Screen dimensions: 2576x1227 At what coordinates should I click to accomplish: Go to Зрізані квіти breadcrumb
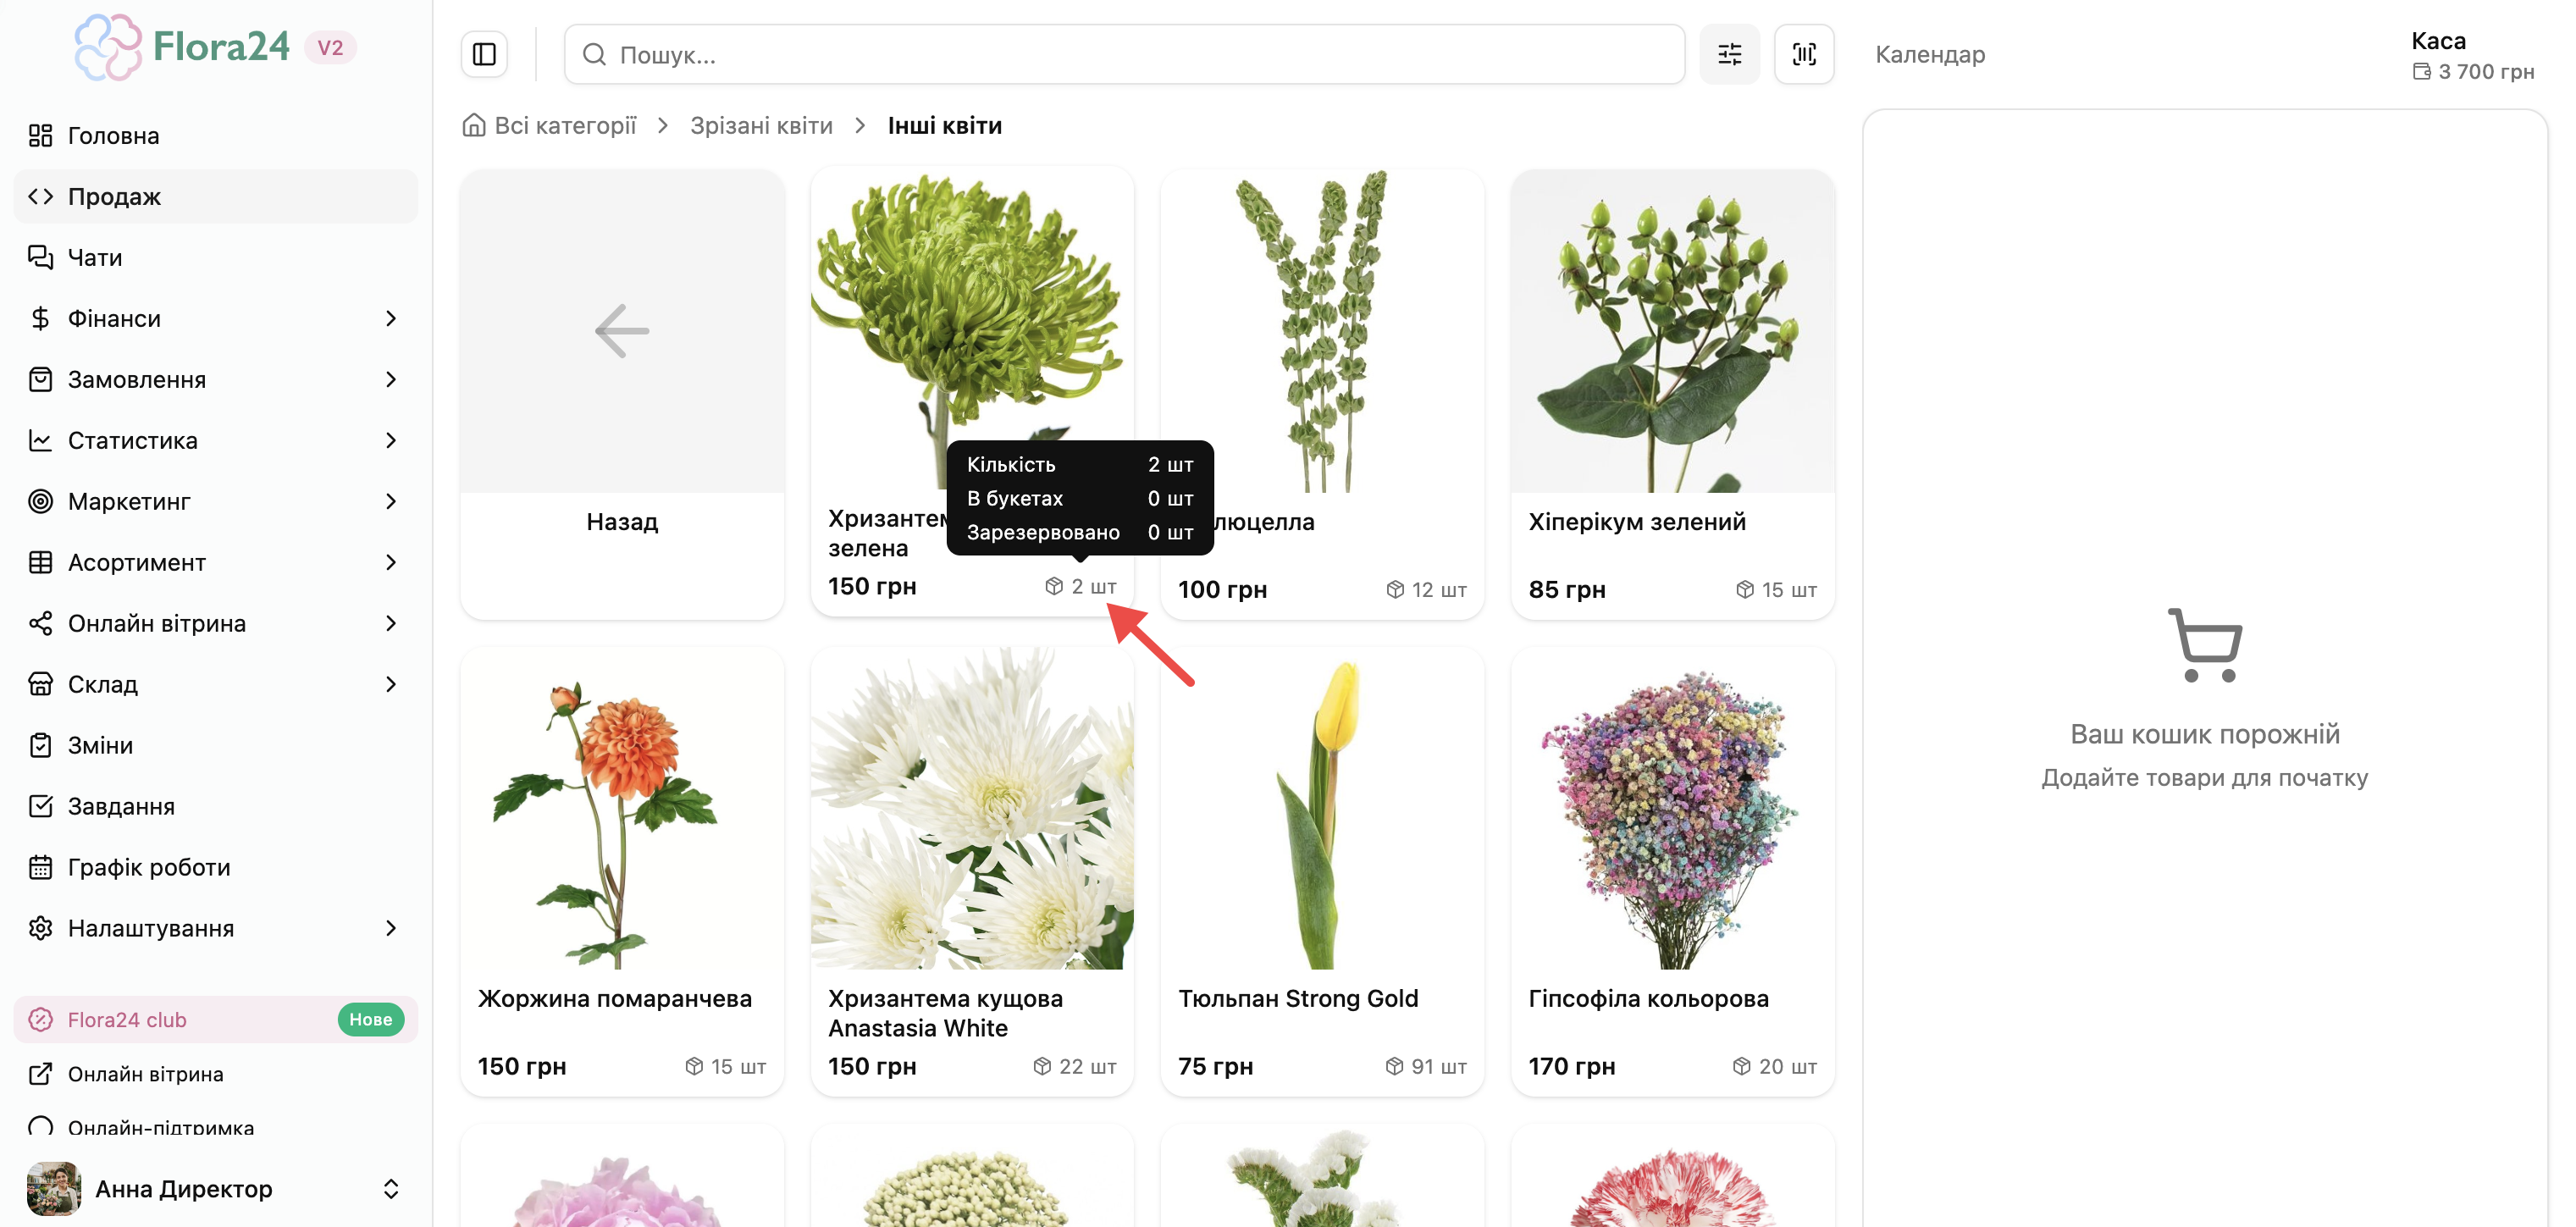[x=761, y=125]
